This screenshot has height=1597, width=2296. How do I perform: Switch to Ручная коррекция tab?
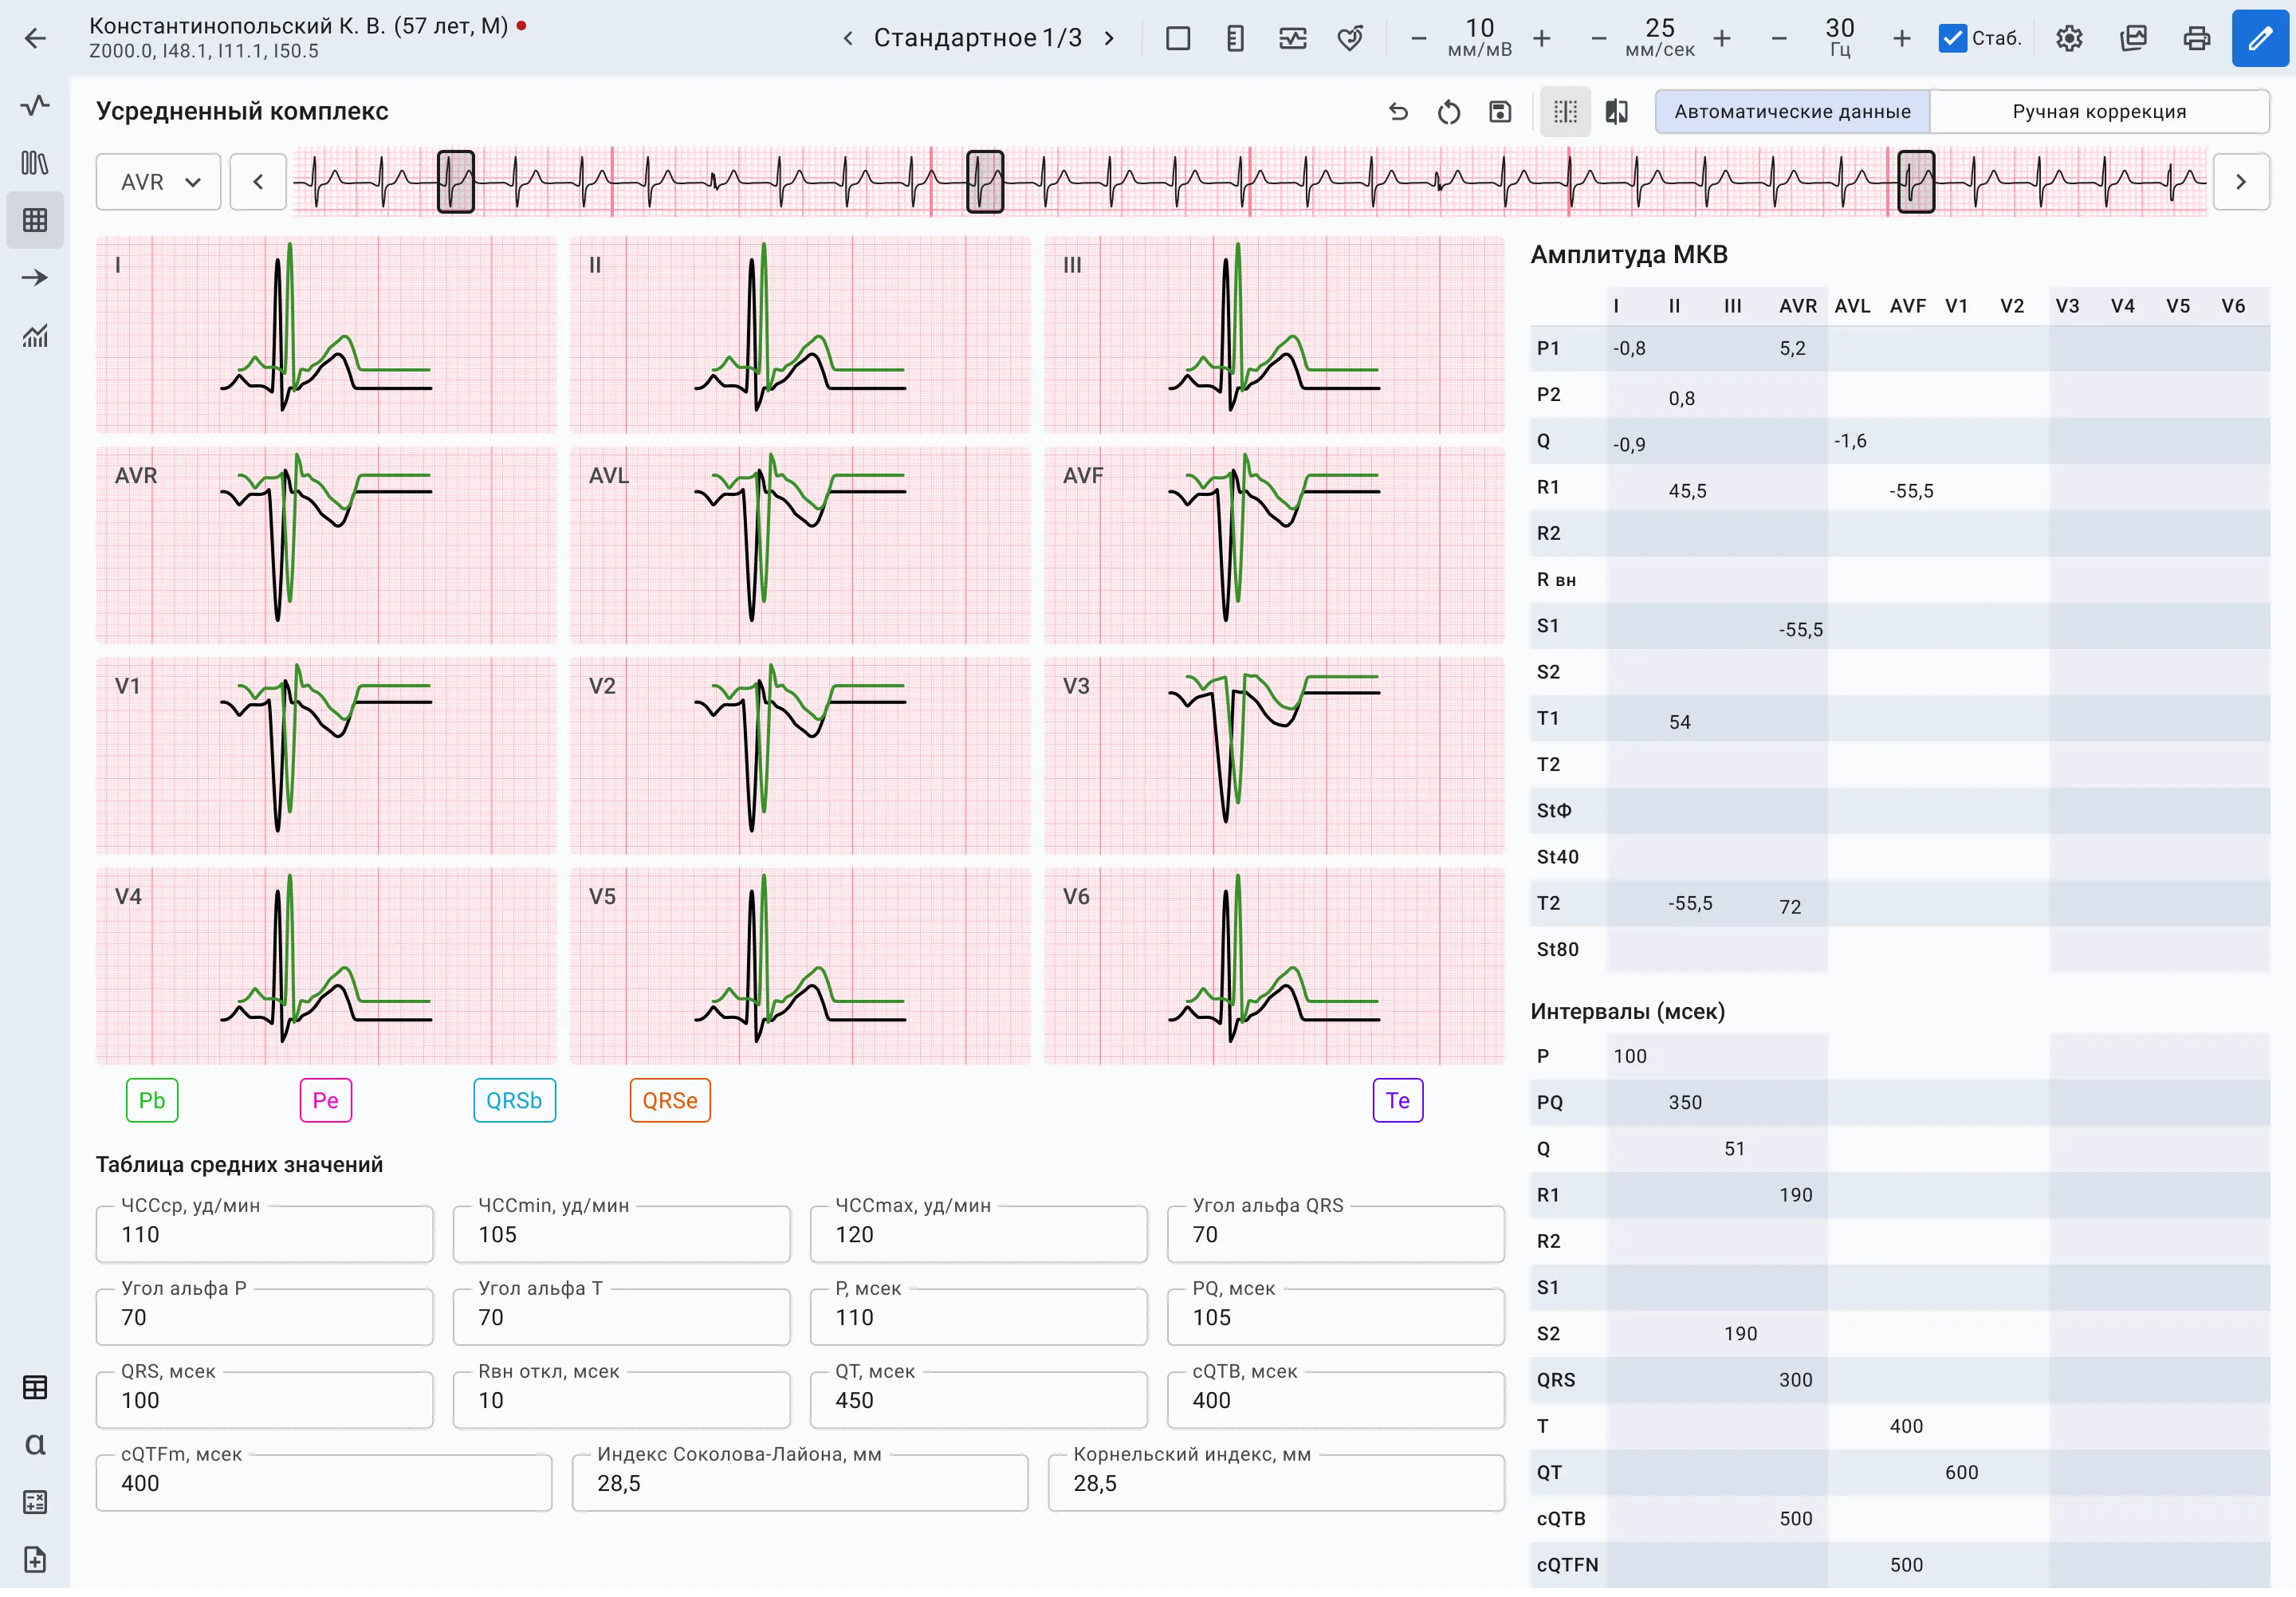[x=2099, y=111]
